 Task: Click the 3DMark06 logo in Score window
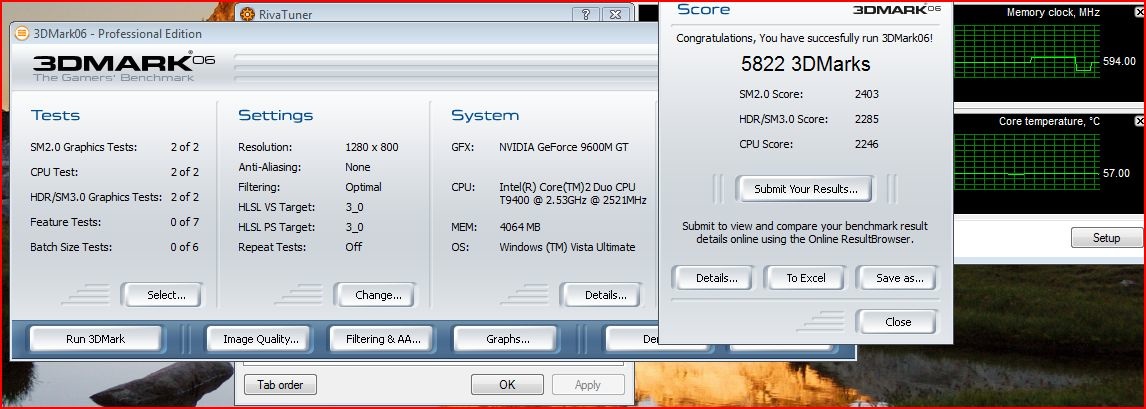pyautogui.click(x=897, y=9)
